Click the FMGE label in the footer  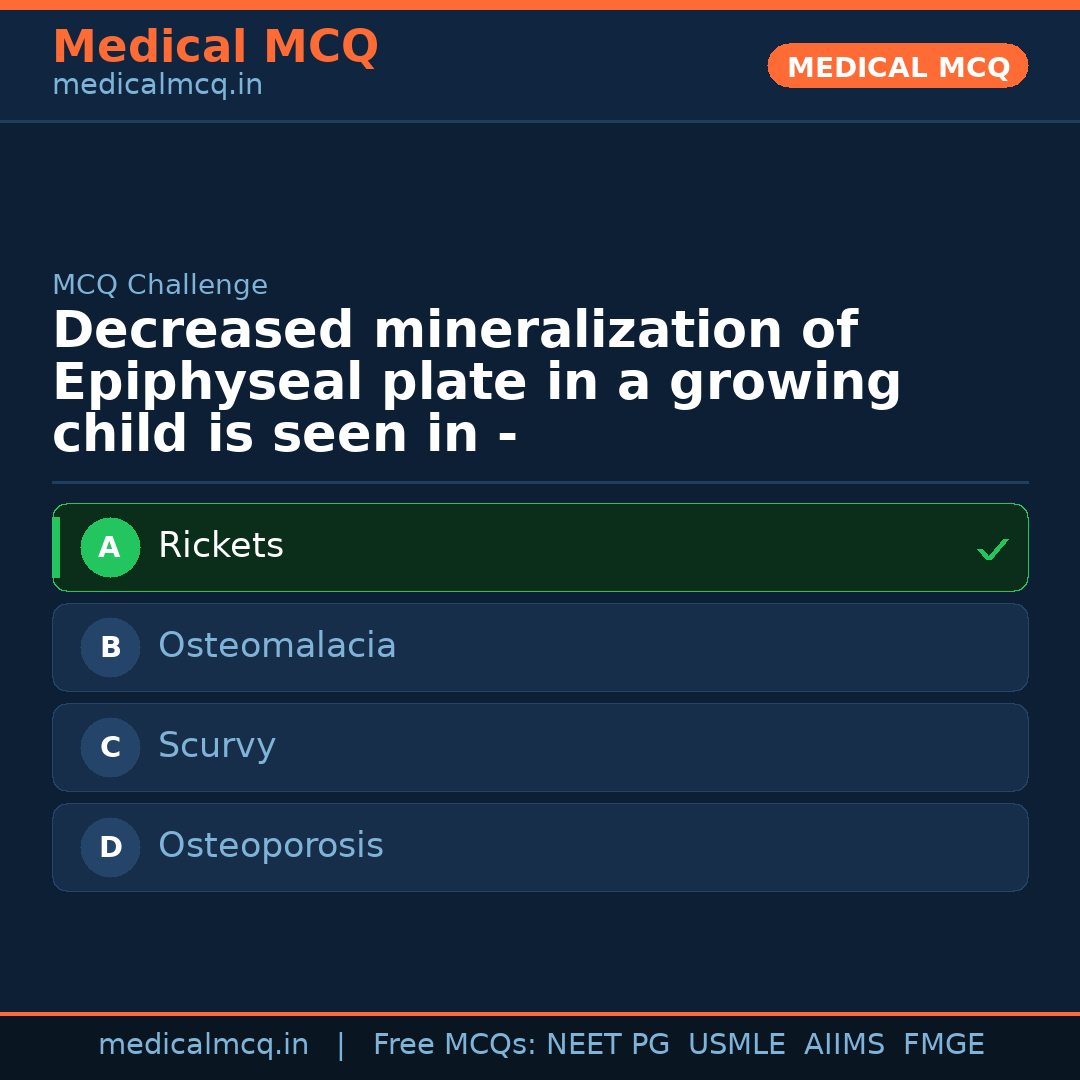tap(943, 1043)
